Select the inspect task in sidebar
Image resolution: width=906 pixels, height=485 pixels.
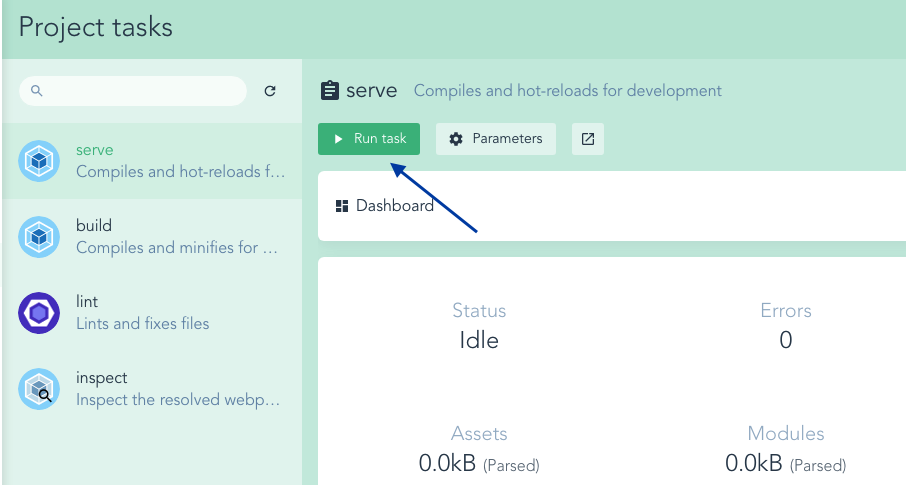152,389
